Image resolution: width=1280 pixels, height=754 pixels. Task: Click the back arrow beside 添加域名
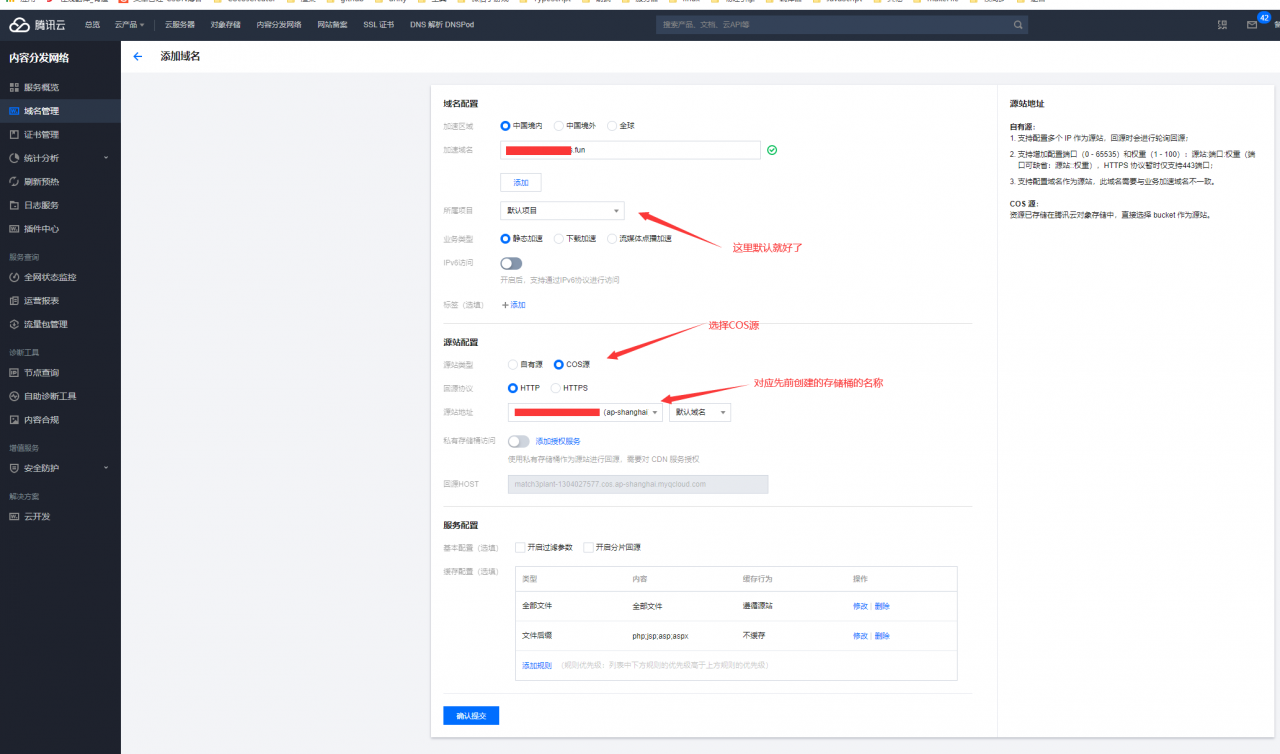tap(137, 57)
